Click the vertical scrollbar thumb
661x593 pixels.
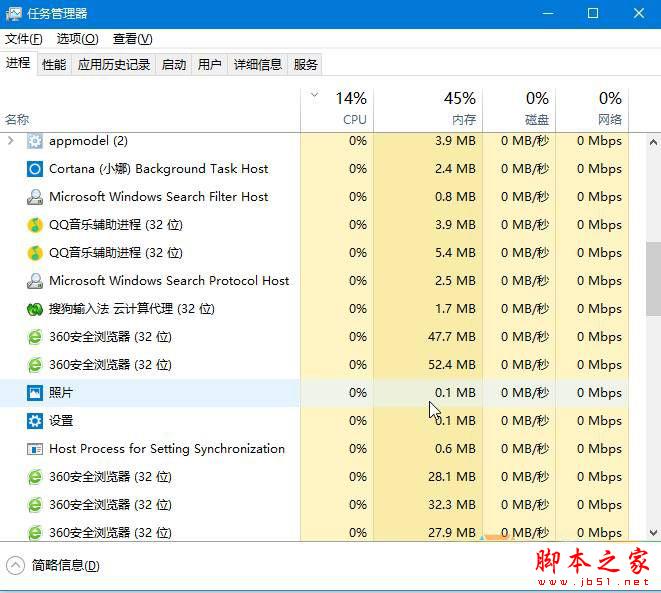pos(653,279)
